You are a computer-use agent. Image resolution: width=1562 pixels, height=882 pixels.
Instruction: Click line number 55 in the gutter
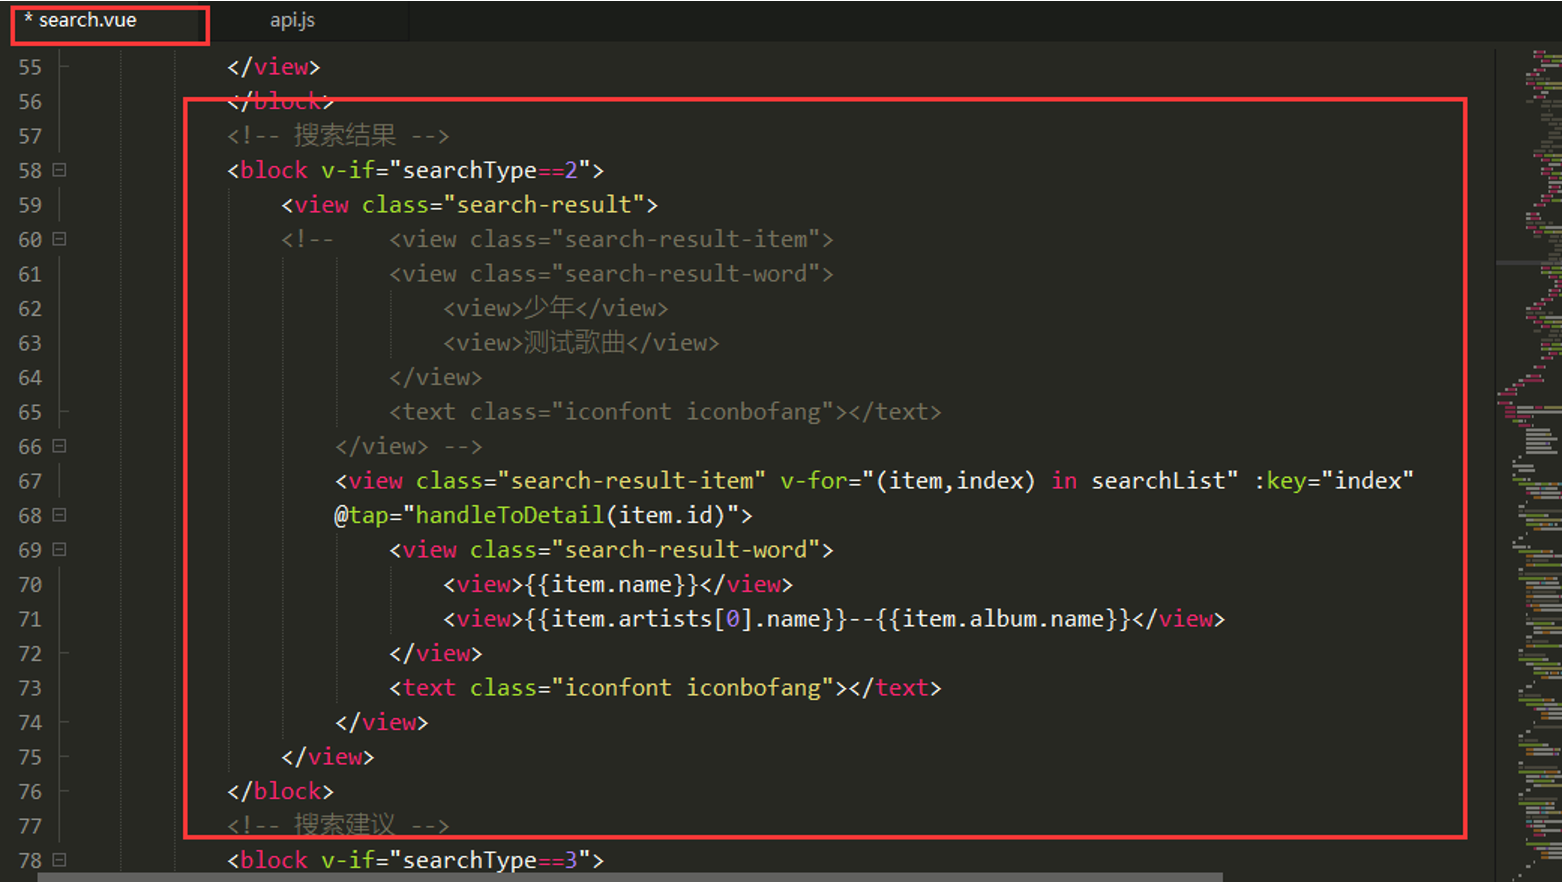point(30,67)
